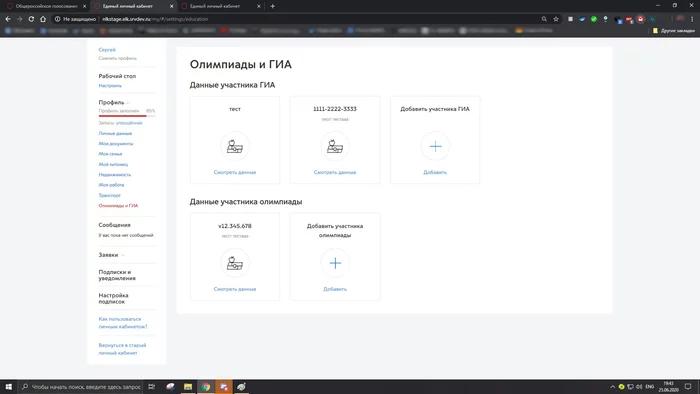Open 'Сообщения' sidebar section
The width and height of the screenshot is (700, 394).
[x=114, y=225]
